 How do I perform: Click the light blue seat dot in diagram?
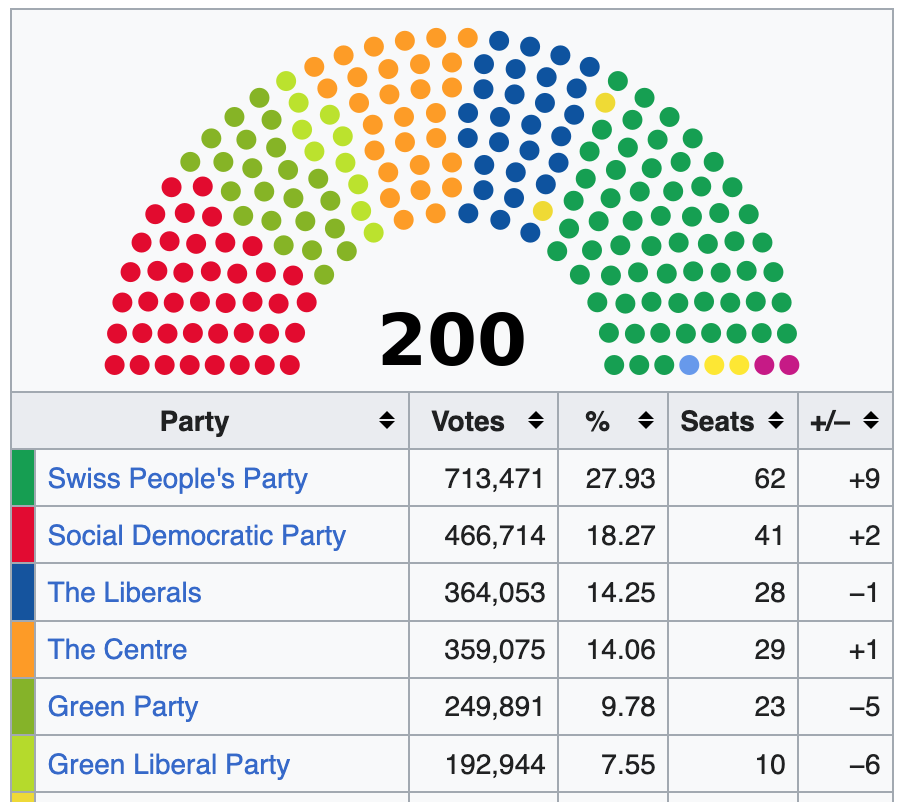point(689,365)
